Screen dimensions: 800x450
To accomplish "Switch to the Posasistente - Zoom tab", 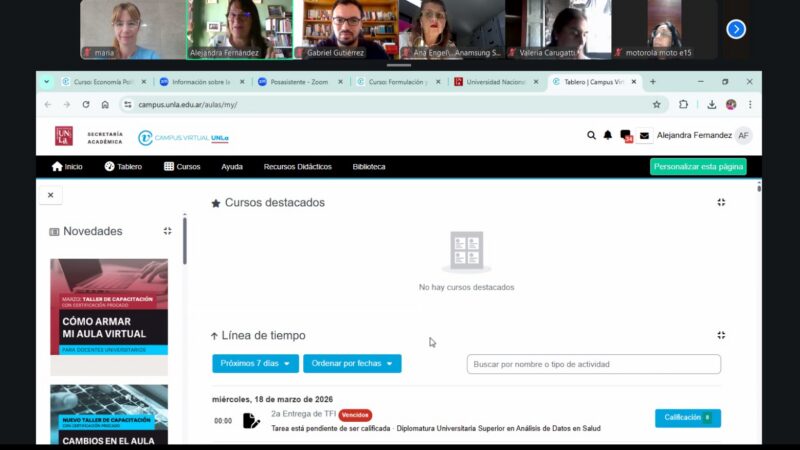I will (295, 82).
